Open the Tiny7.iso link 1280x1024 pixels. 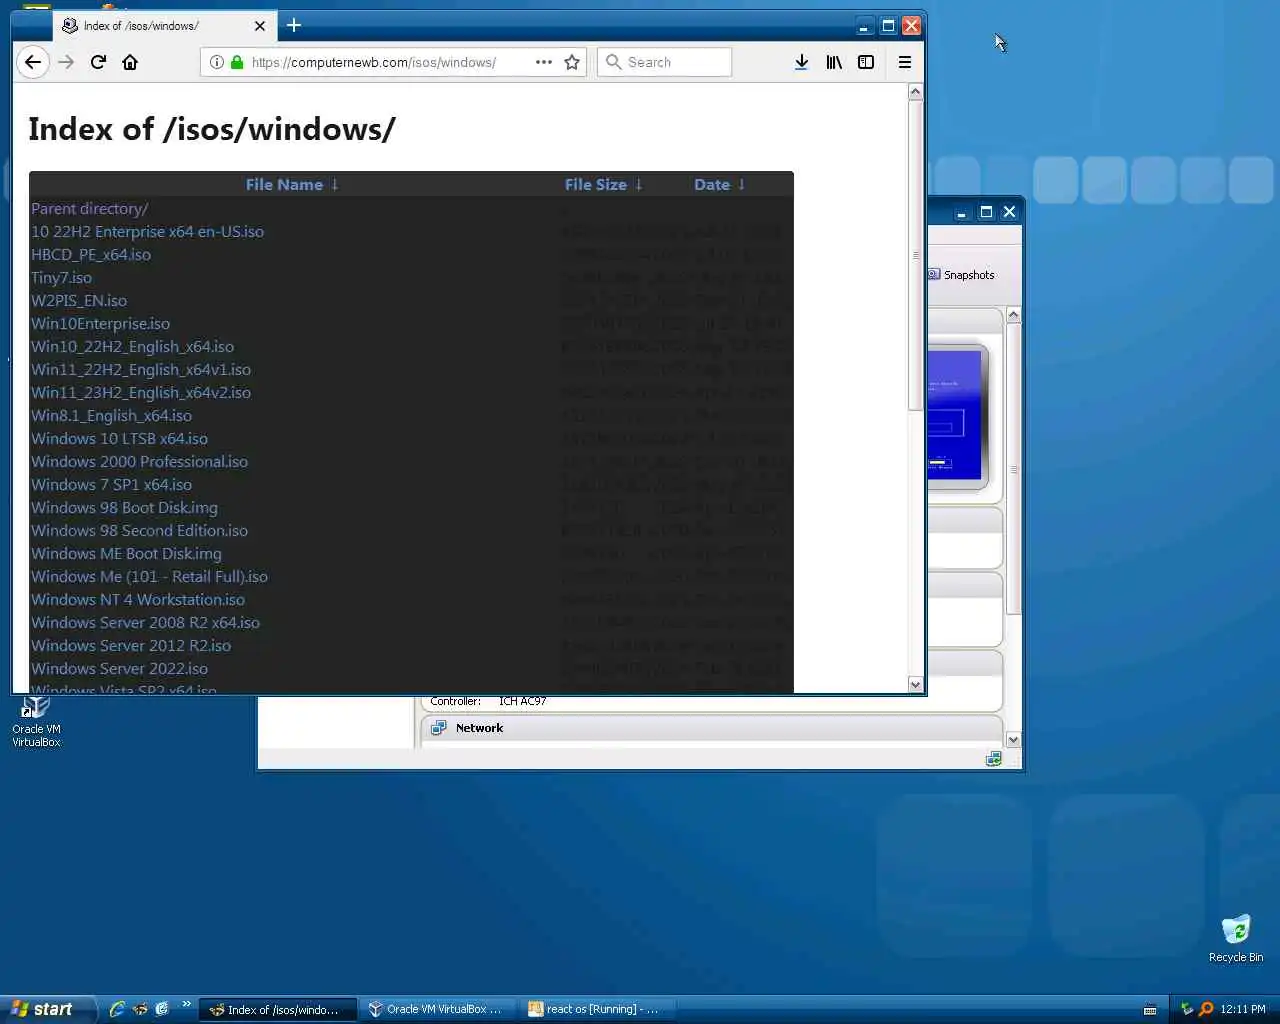[x=61, y=277]
